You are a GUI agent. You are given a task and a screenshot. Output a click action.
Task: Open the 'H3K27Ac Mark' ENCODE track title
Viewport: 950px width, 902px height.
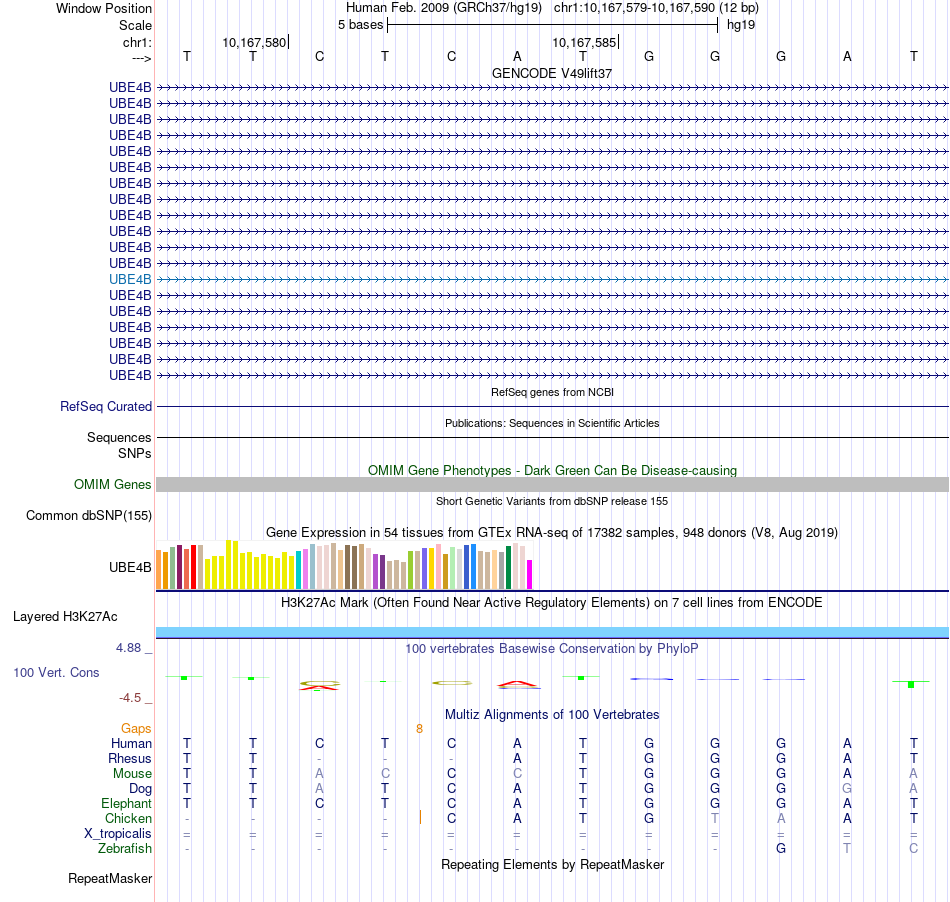(x=552, y=603)
